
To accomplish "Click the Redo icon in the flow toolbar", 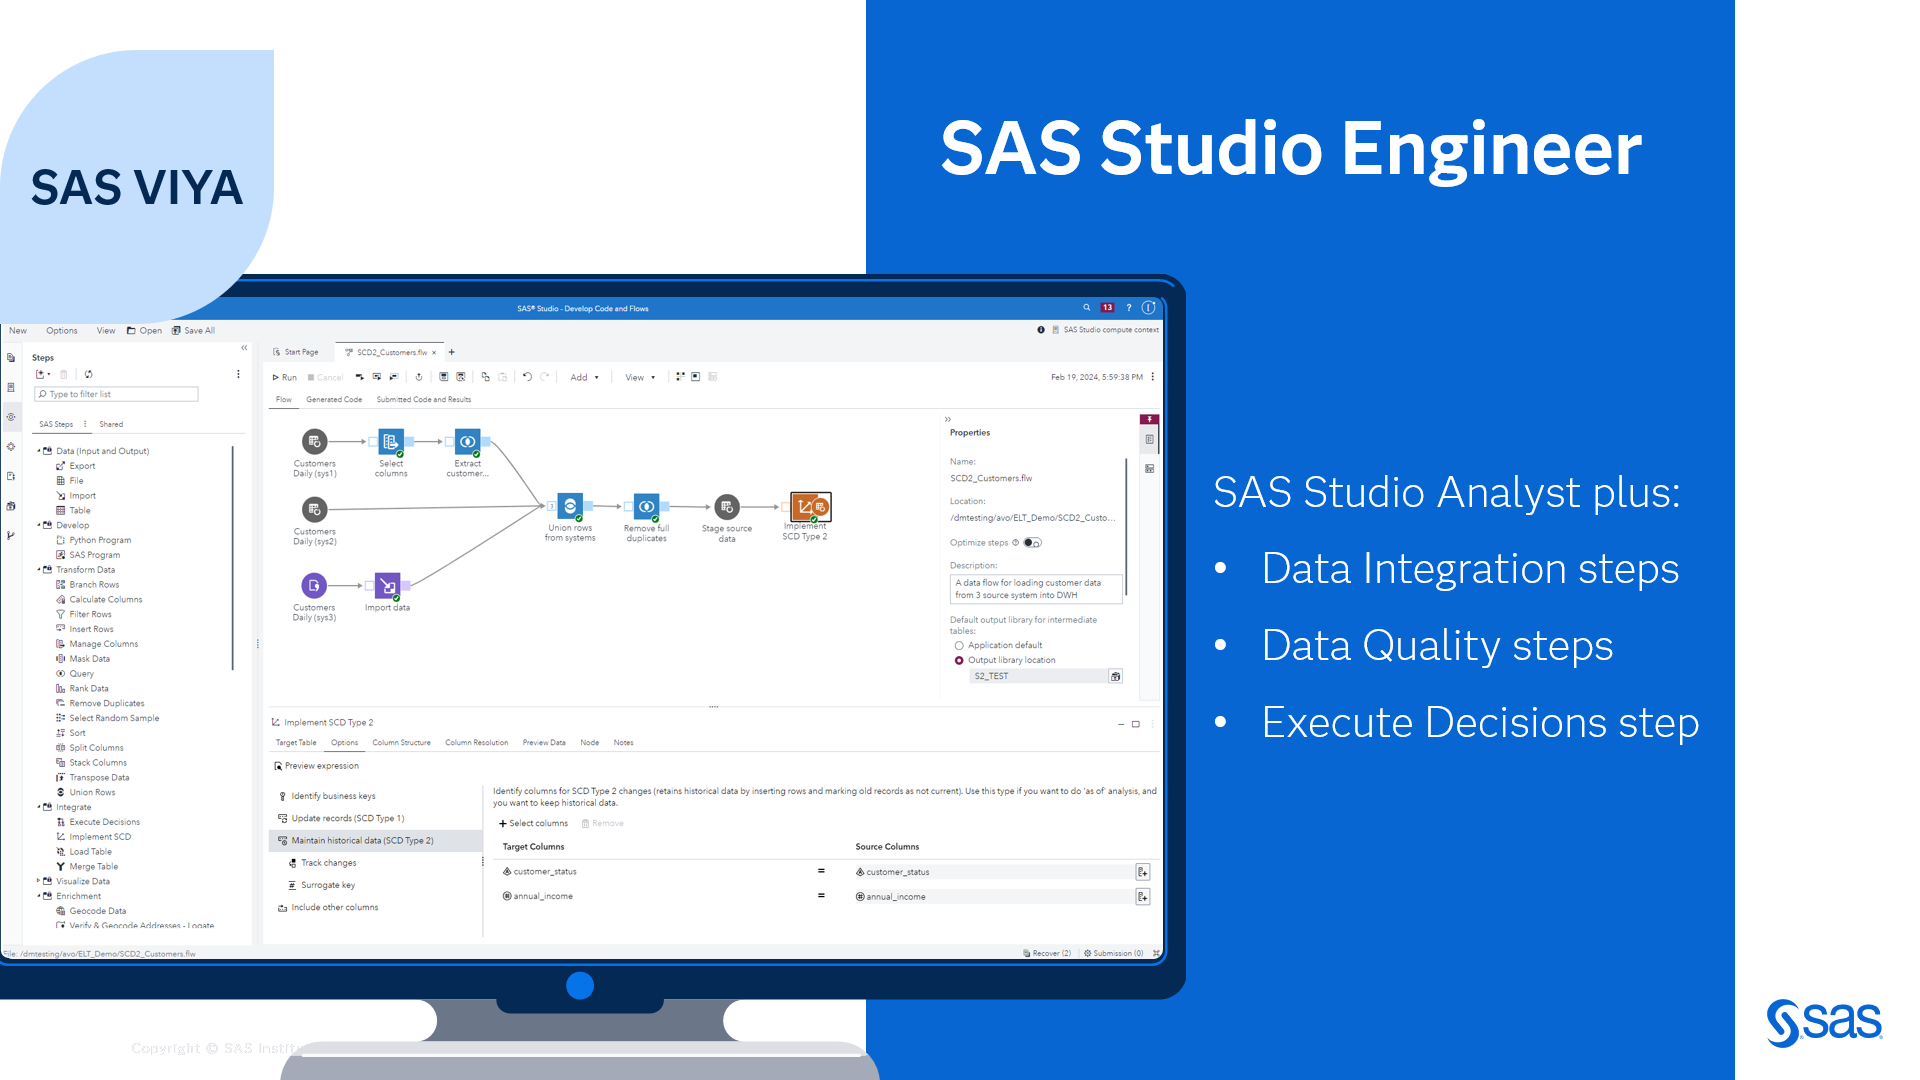I will coord(545,377).
